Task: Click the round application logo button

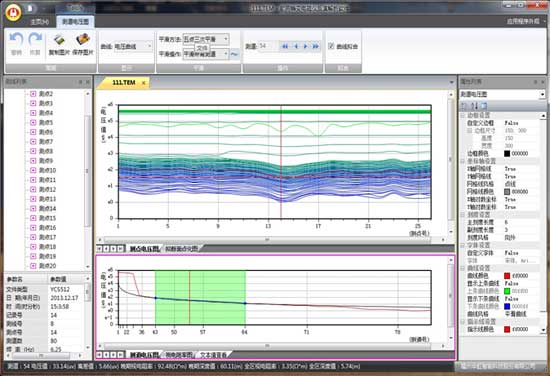Action: click(13, 12)
